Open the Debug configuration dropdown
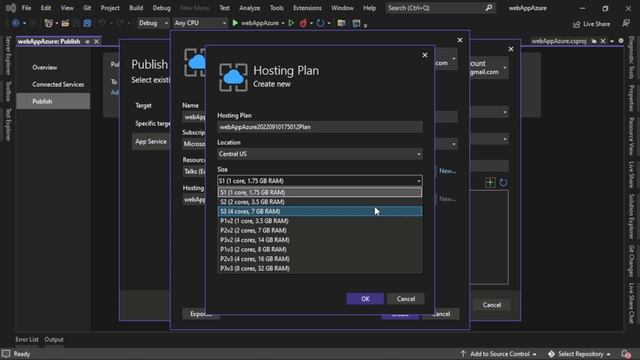This screenshot has height=360, width=640. (x=153, y=23)
